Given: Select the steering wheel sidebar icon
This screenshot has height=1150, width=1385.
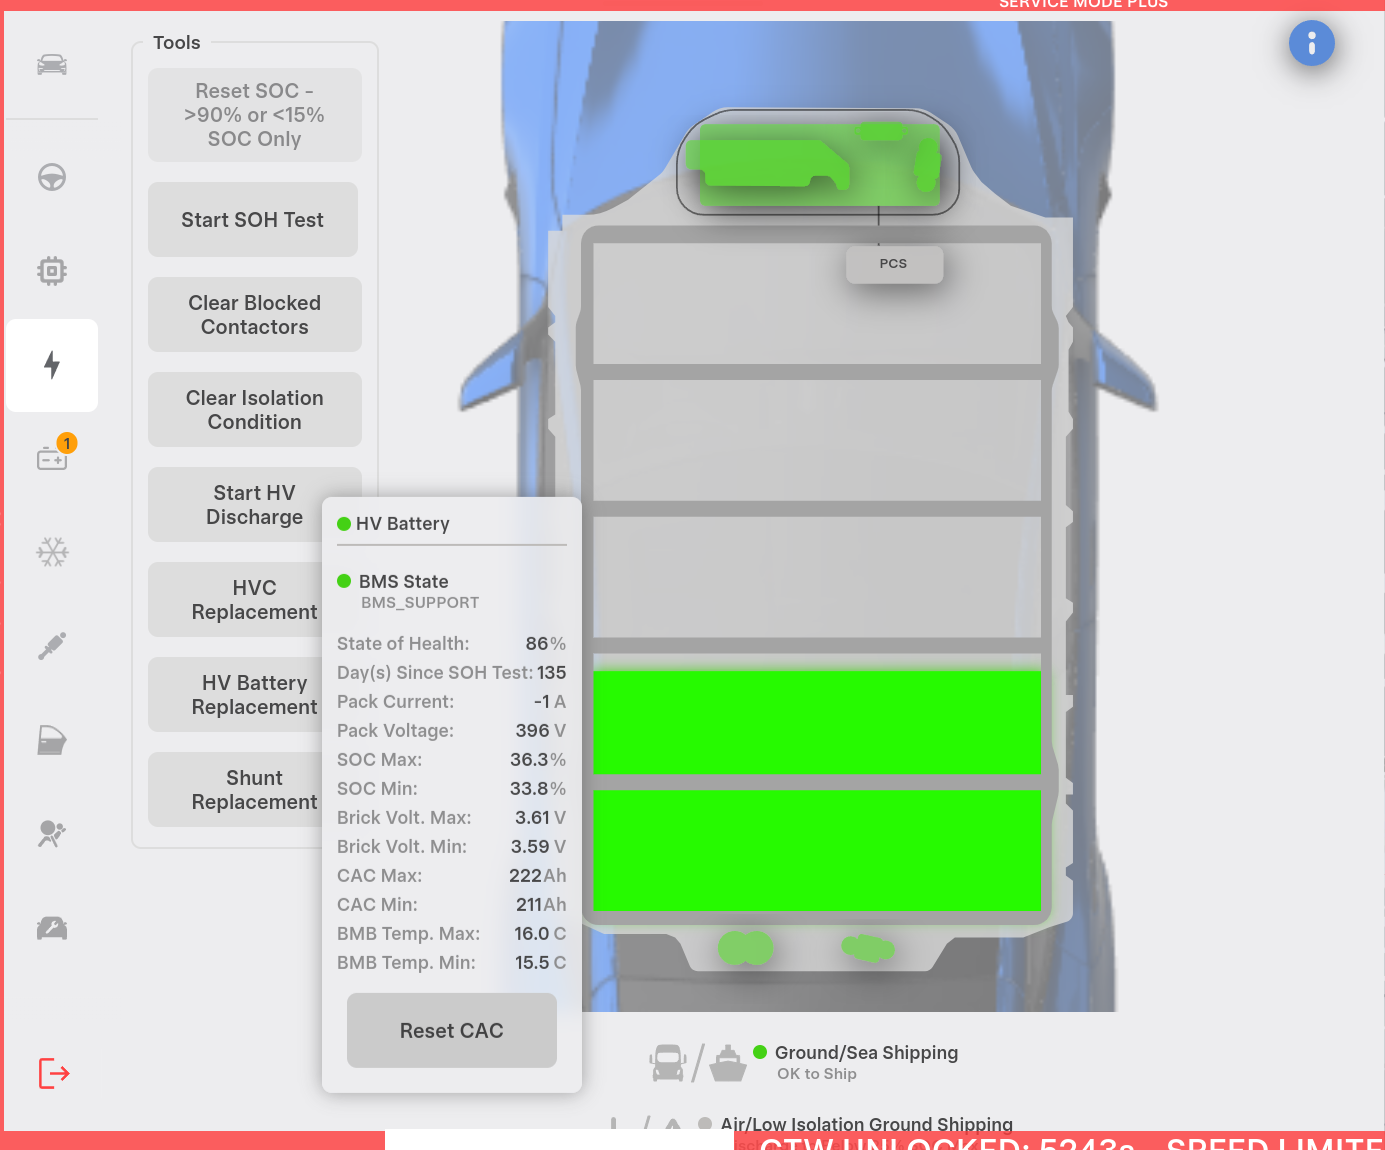Looking at the screenshot, I should click(52, 178).
